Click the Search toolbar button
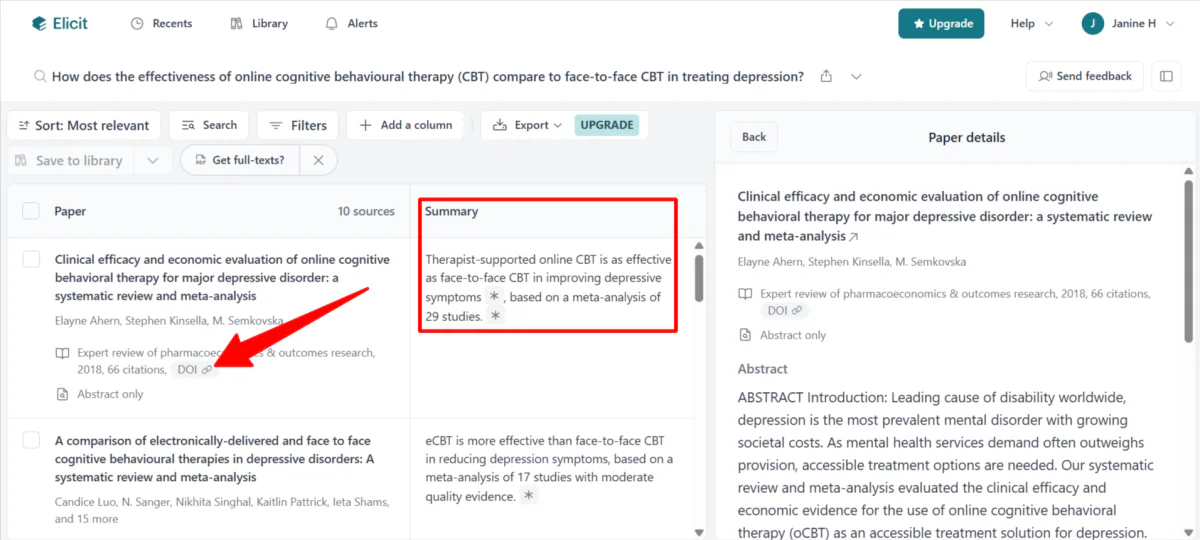The image size is (1200, 540). [209, 125]
